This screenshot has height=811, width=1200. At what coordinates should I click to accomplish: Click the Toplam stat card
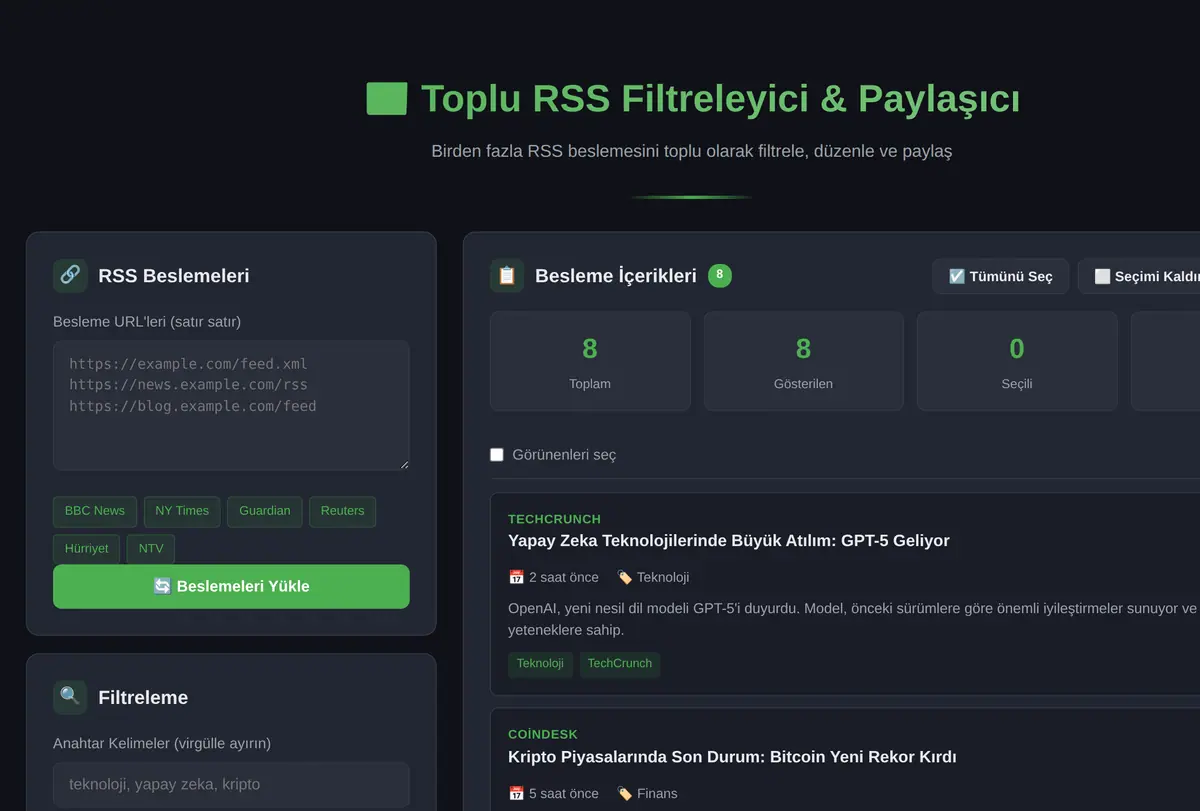click(x=590, y=361)
